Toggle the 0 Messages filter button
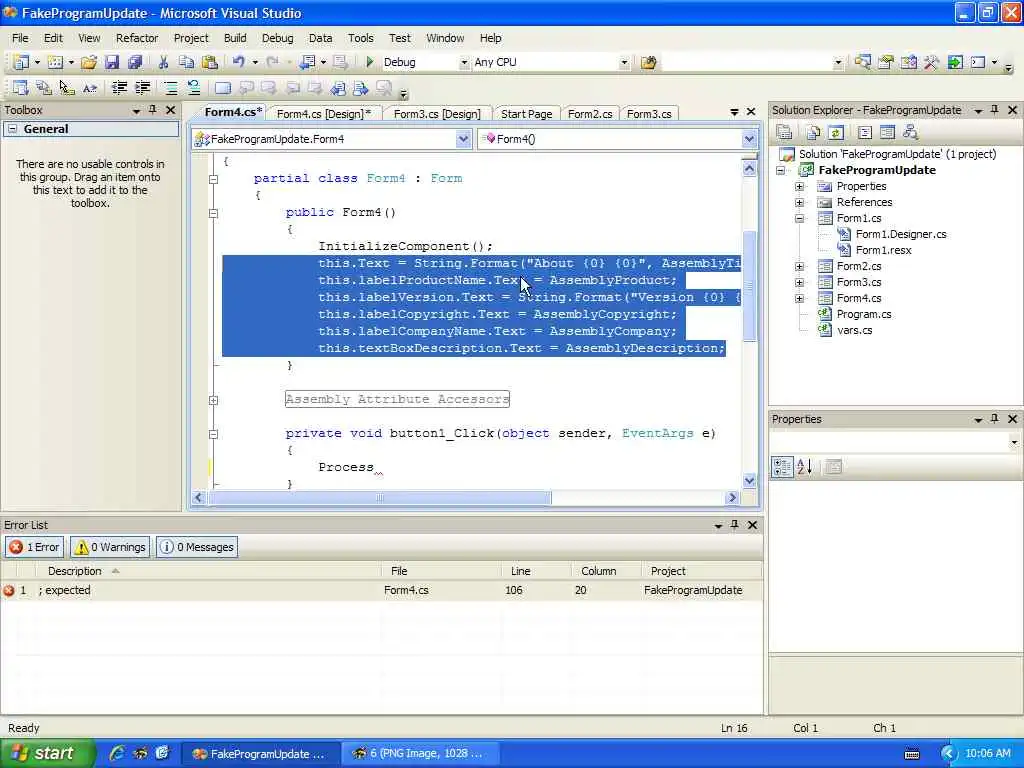Viewport: 1024px width, 768px height. pyautogui.click(x=197, y=547)
